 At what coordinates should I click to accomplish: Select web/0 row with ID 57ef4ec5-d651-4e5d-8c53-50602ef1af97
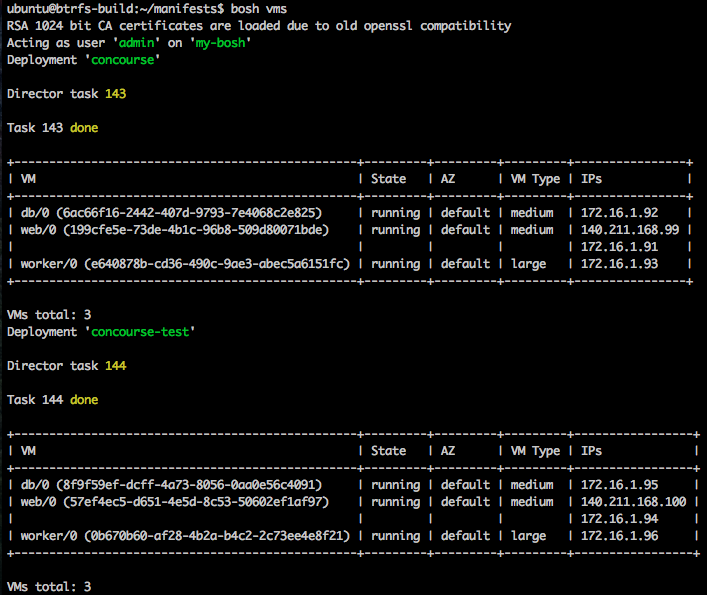(x=354, y=502)
